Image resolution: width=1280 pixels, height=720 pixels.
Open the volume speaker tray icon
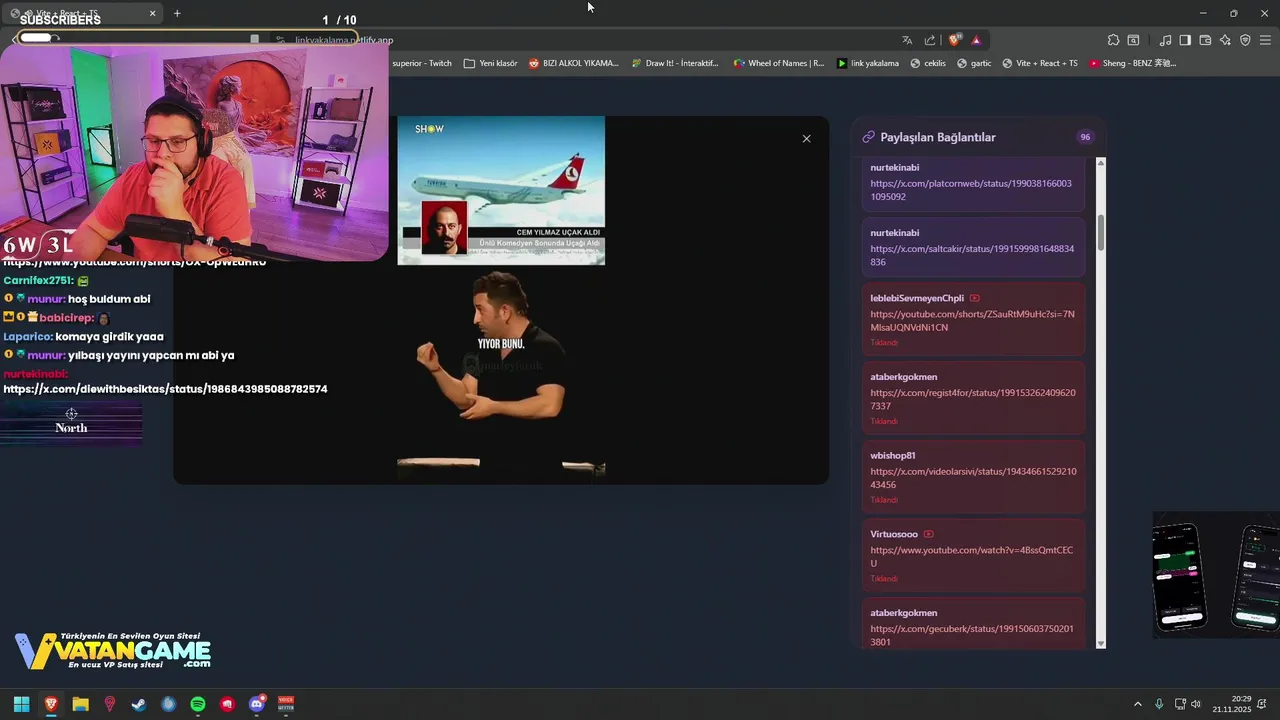click(x=1196, y=704)
